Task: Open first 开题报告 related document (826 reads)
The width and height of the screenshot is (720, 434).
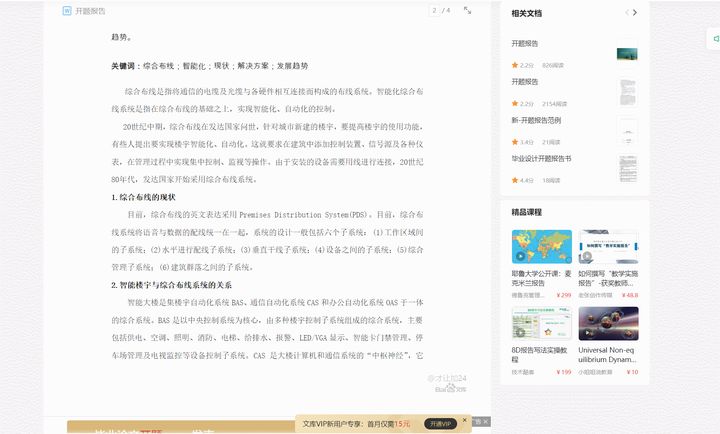Action: click(525, 43)
